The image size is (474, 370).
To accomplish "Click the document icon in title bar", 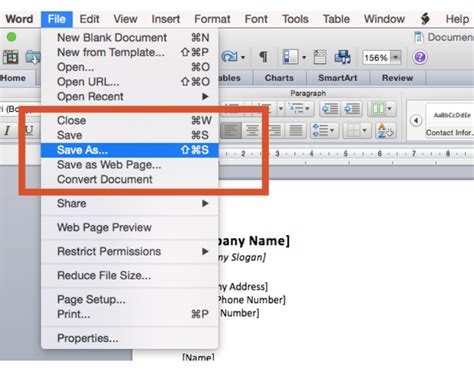I will tap(419, 37).
